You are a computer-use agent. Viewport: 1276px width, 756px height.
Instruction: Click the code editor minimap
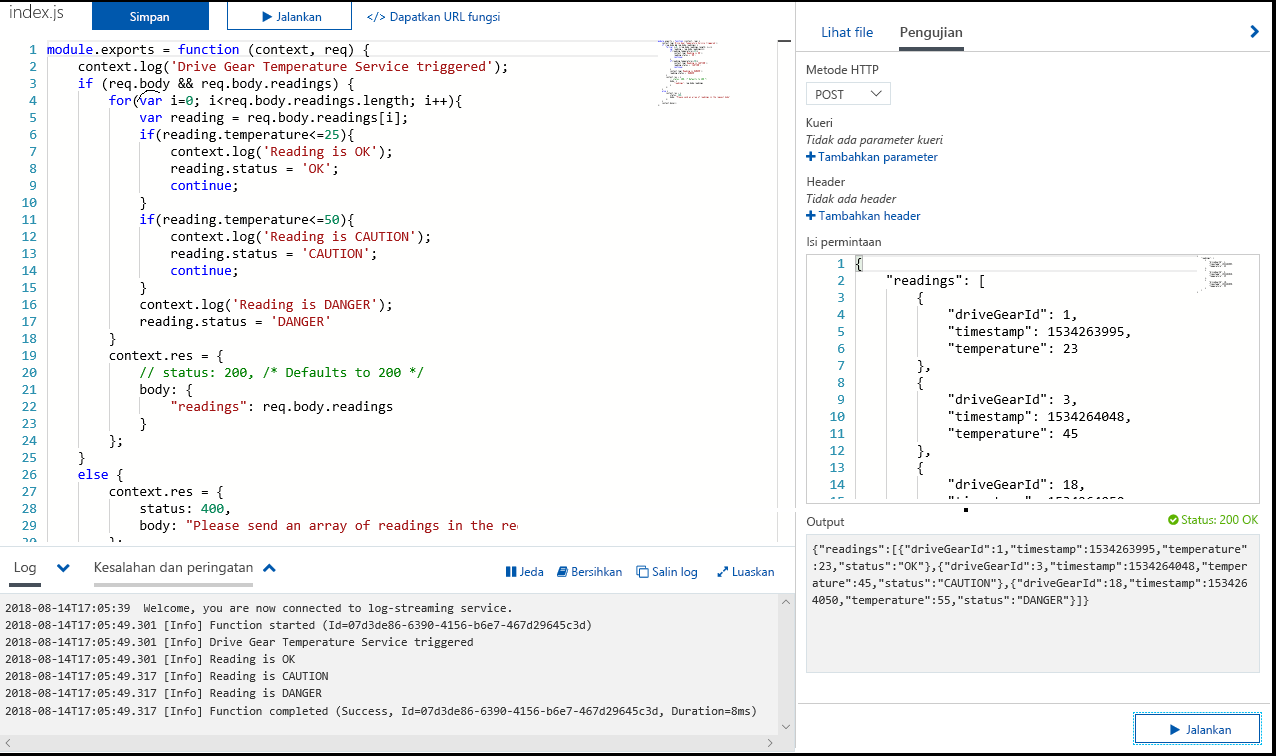pyautogui.click(x=693, y=72)
